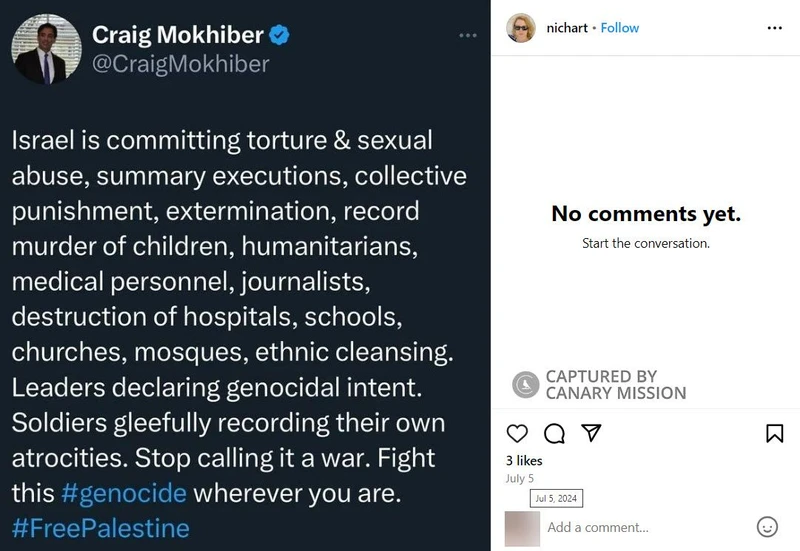Click the blurred commenter avatar
The image size is (800, 551).
[522, 527]
